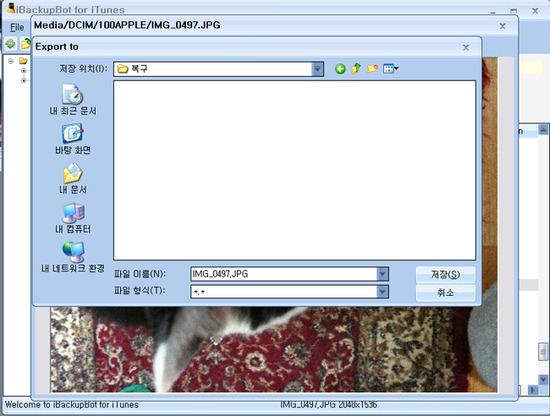Expand the first child tree node
This screenshot has width=550, height=416.
[x=24, y=71]
